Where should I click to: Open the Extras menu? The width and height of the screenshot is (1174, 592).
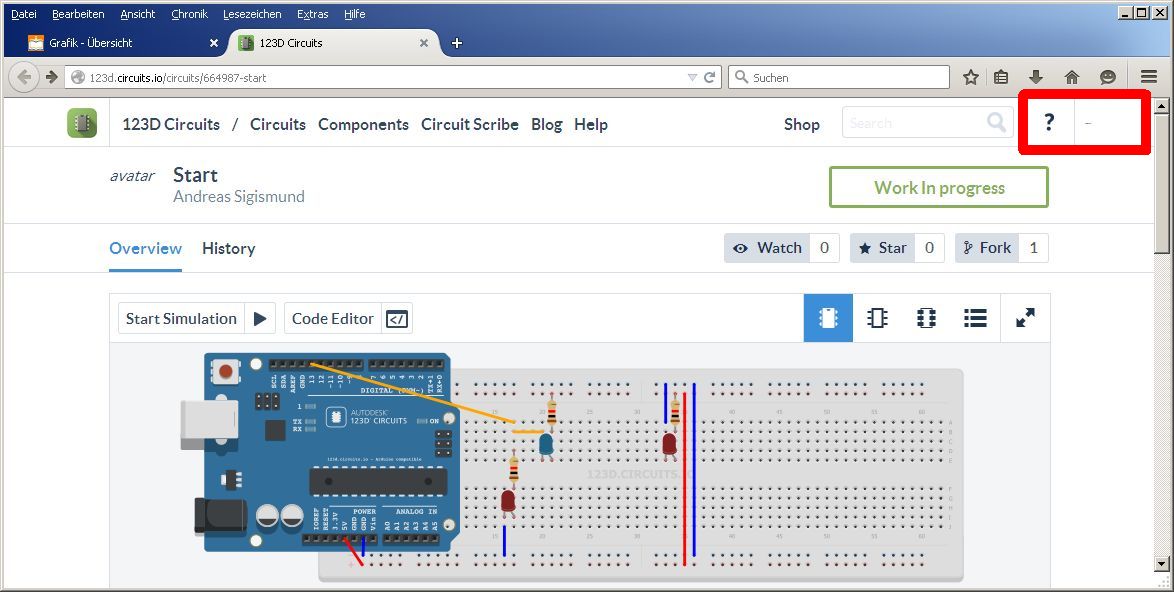[x=312, y=14]
